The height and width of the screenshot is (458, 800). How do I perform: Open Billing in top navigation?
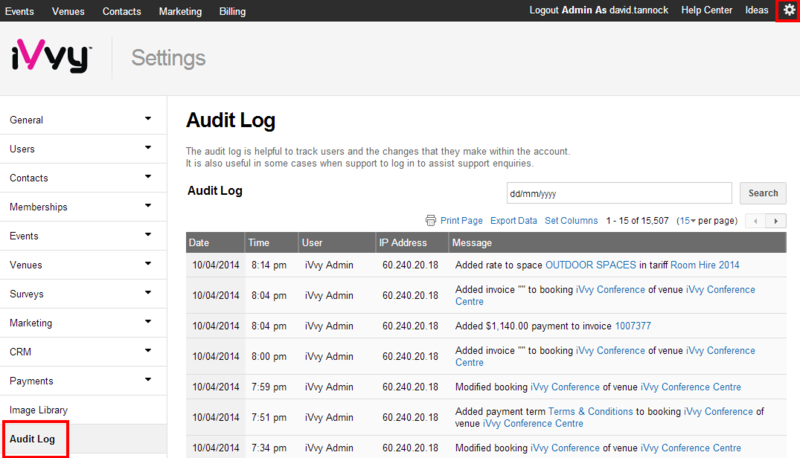click(x=232, y=11)
